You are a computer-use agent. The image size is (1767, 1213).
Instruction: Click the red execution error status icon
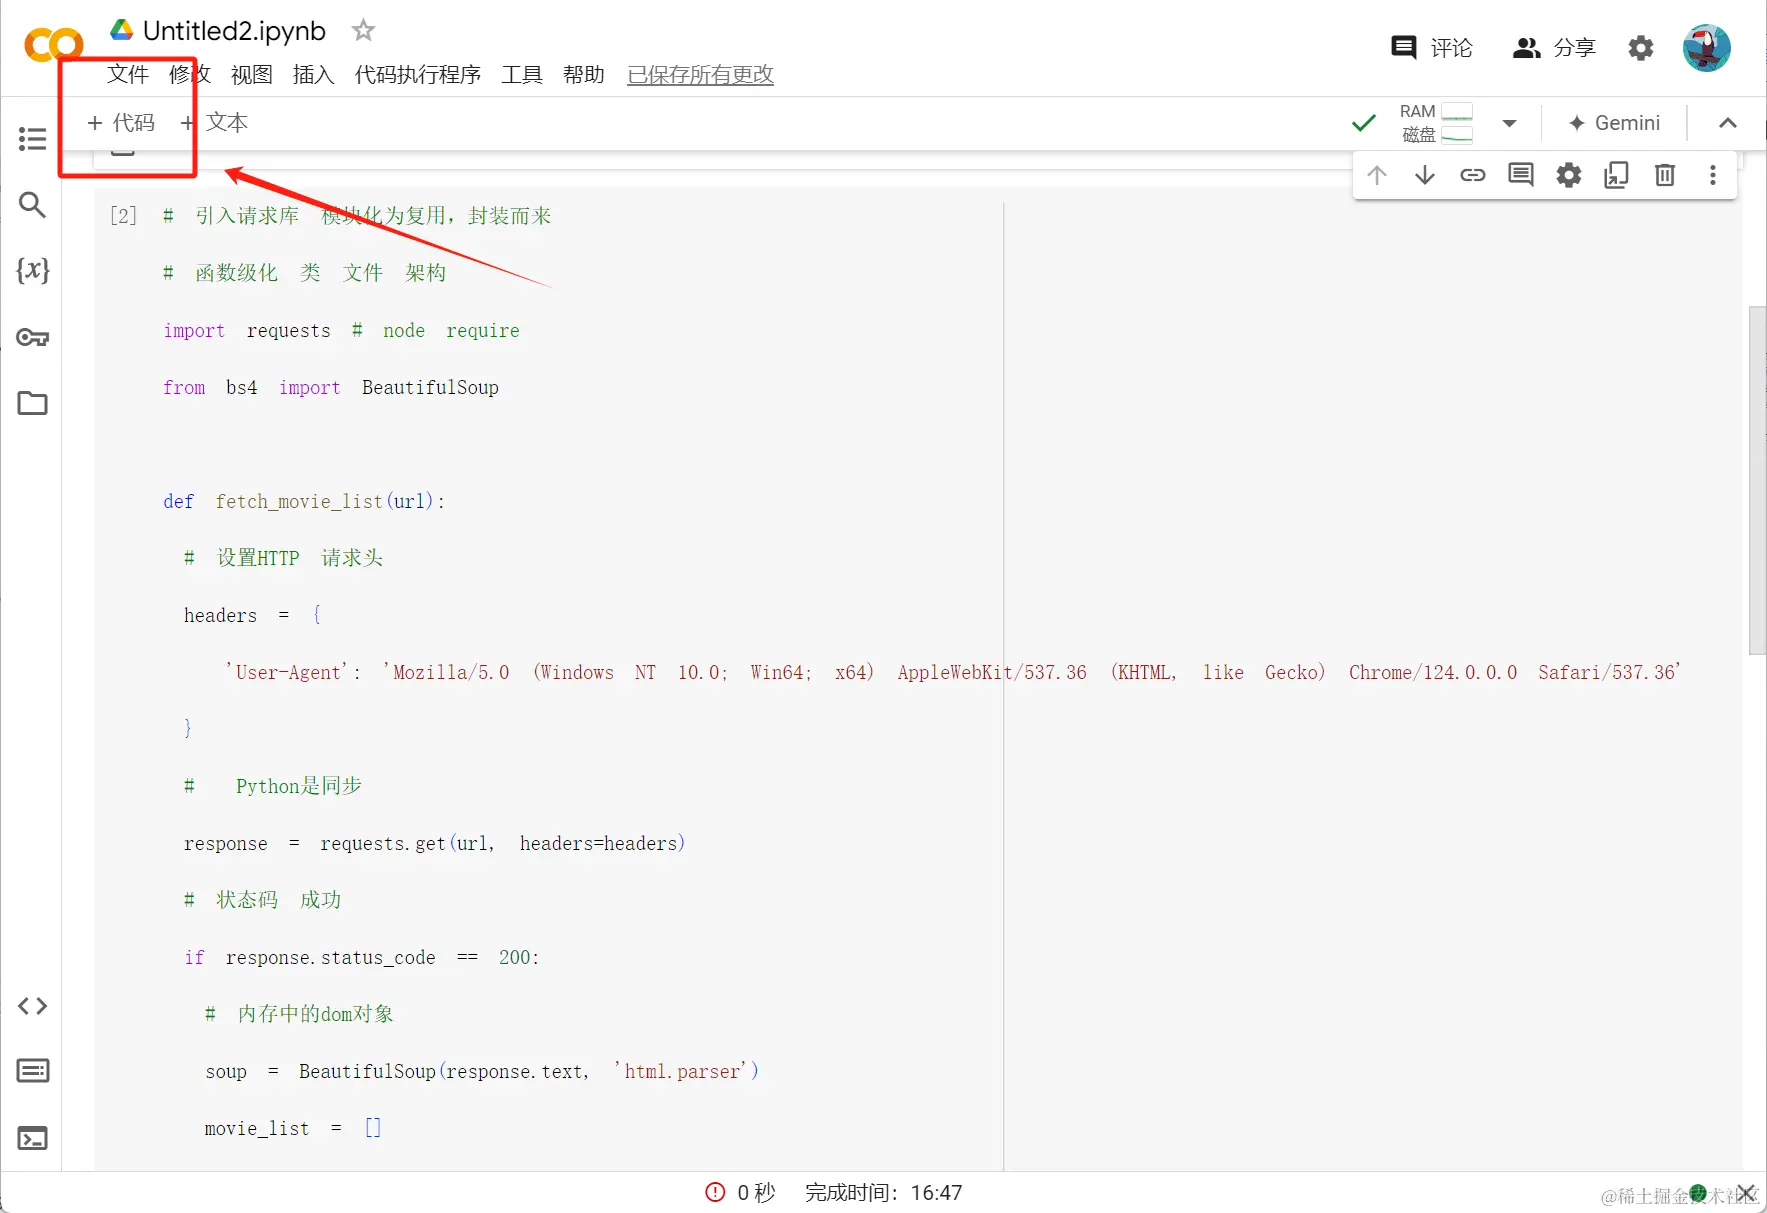(715, 1192)
